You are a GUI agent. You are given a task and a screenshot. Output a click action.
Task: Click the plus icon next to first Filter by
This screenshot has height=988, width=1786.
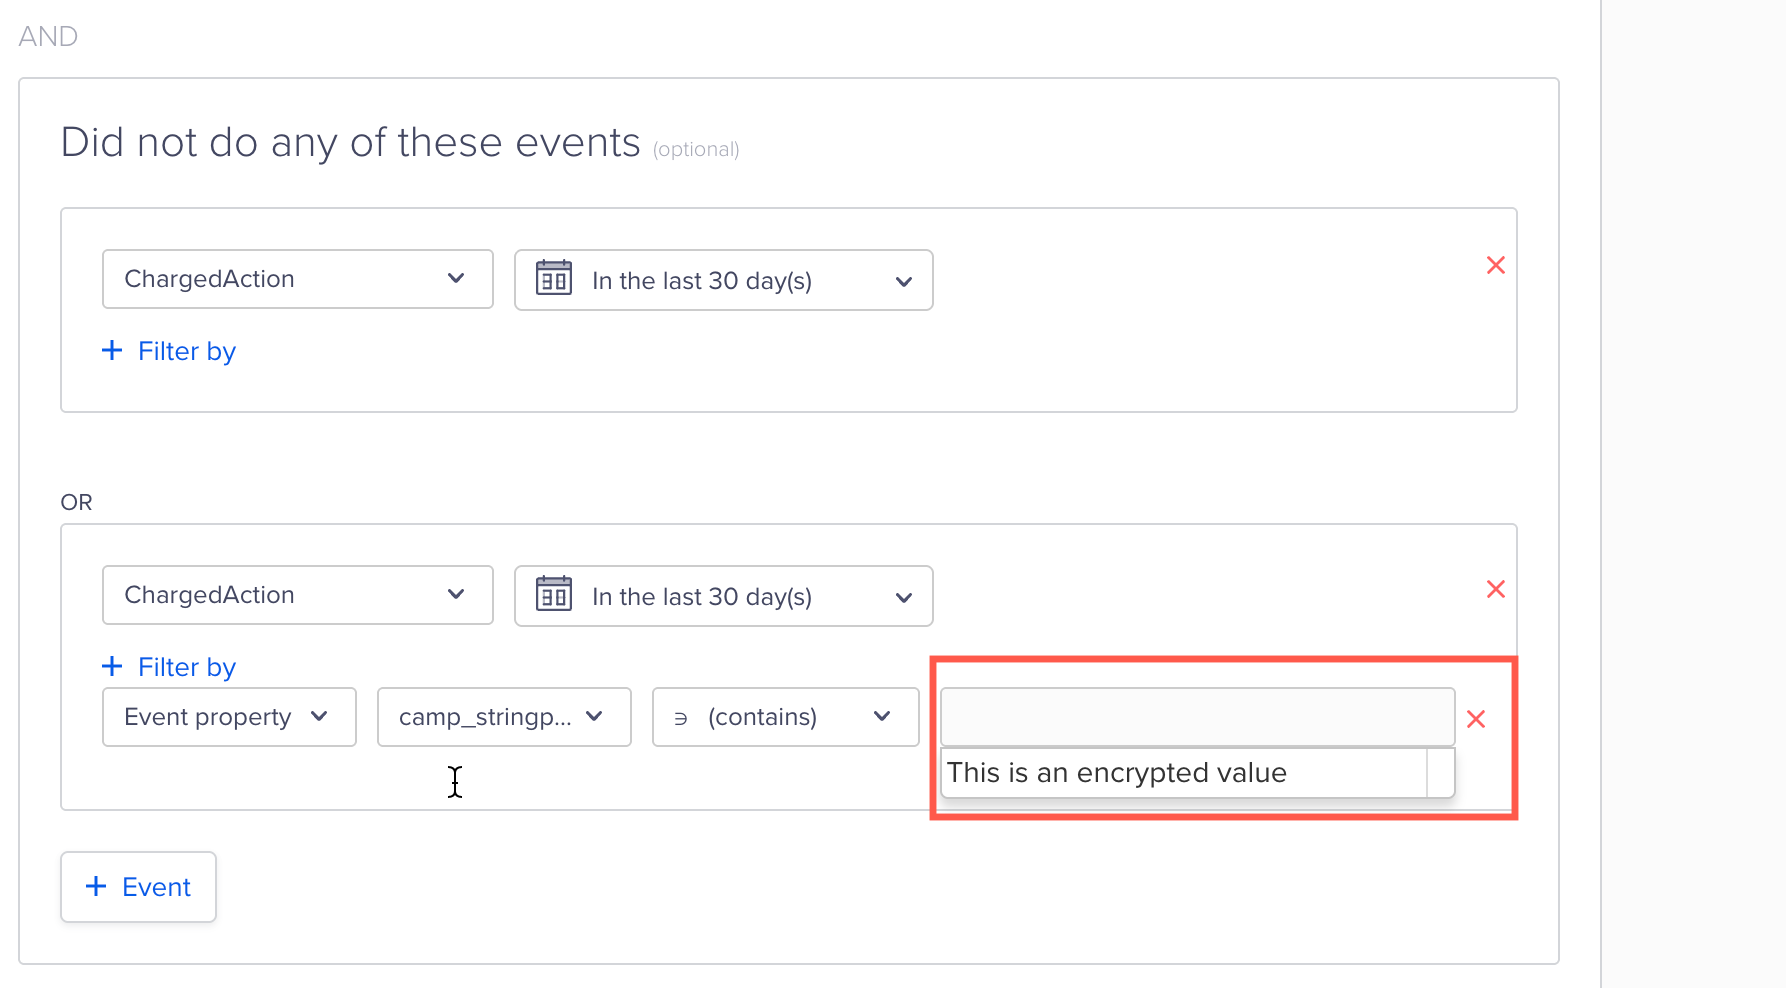tap(111, 351)
